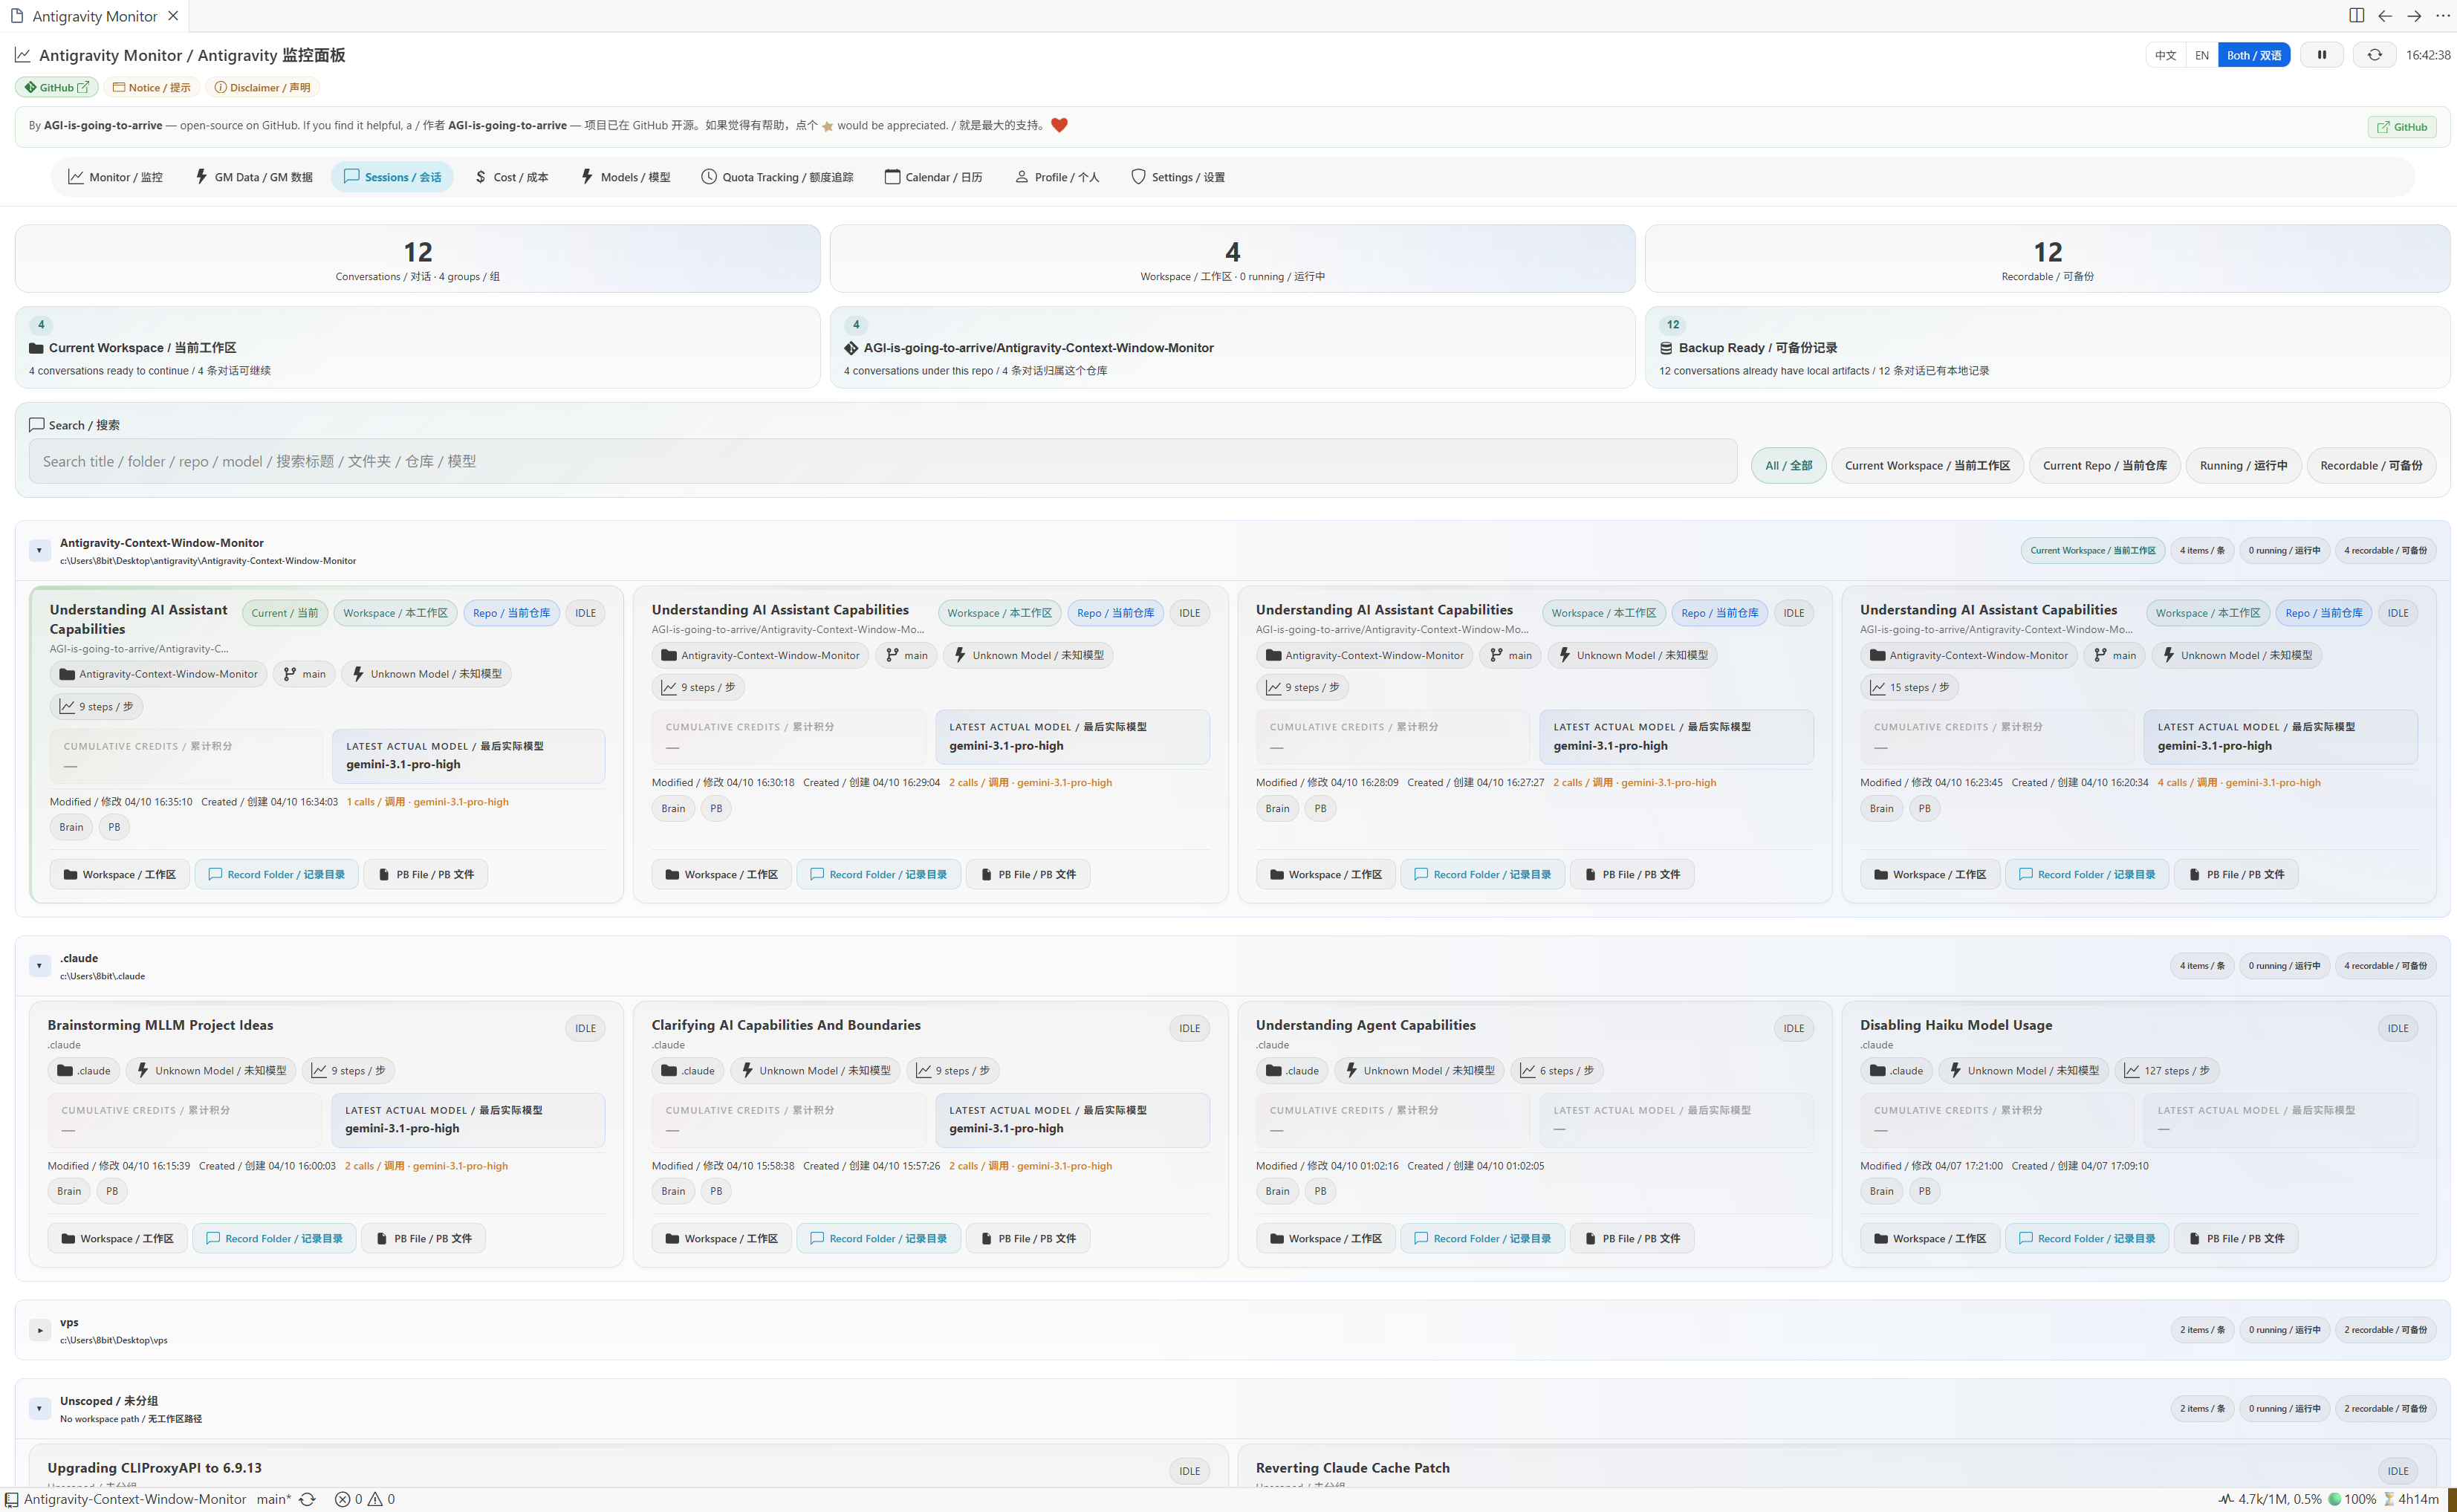Click the split editor layout icon
2457x1512 pixels.
point(2356,16)
